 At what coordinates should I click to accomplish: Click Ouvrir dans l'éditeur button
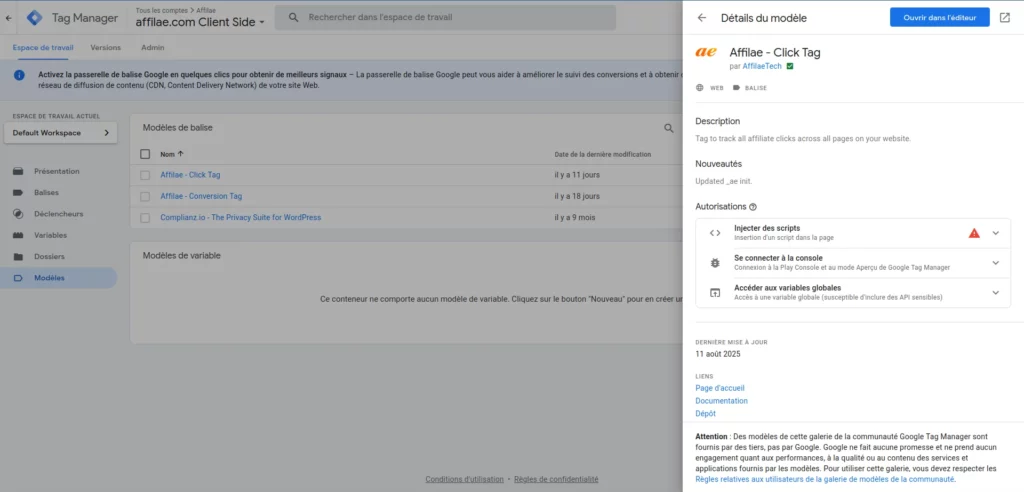click(939, 17)
